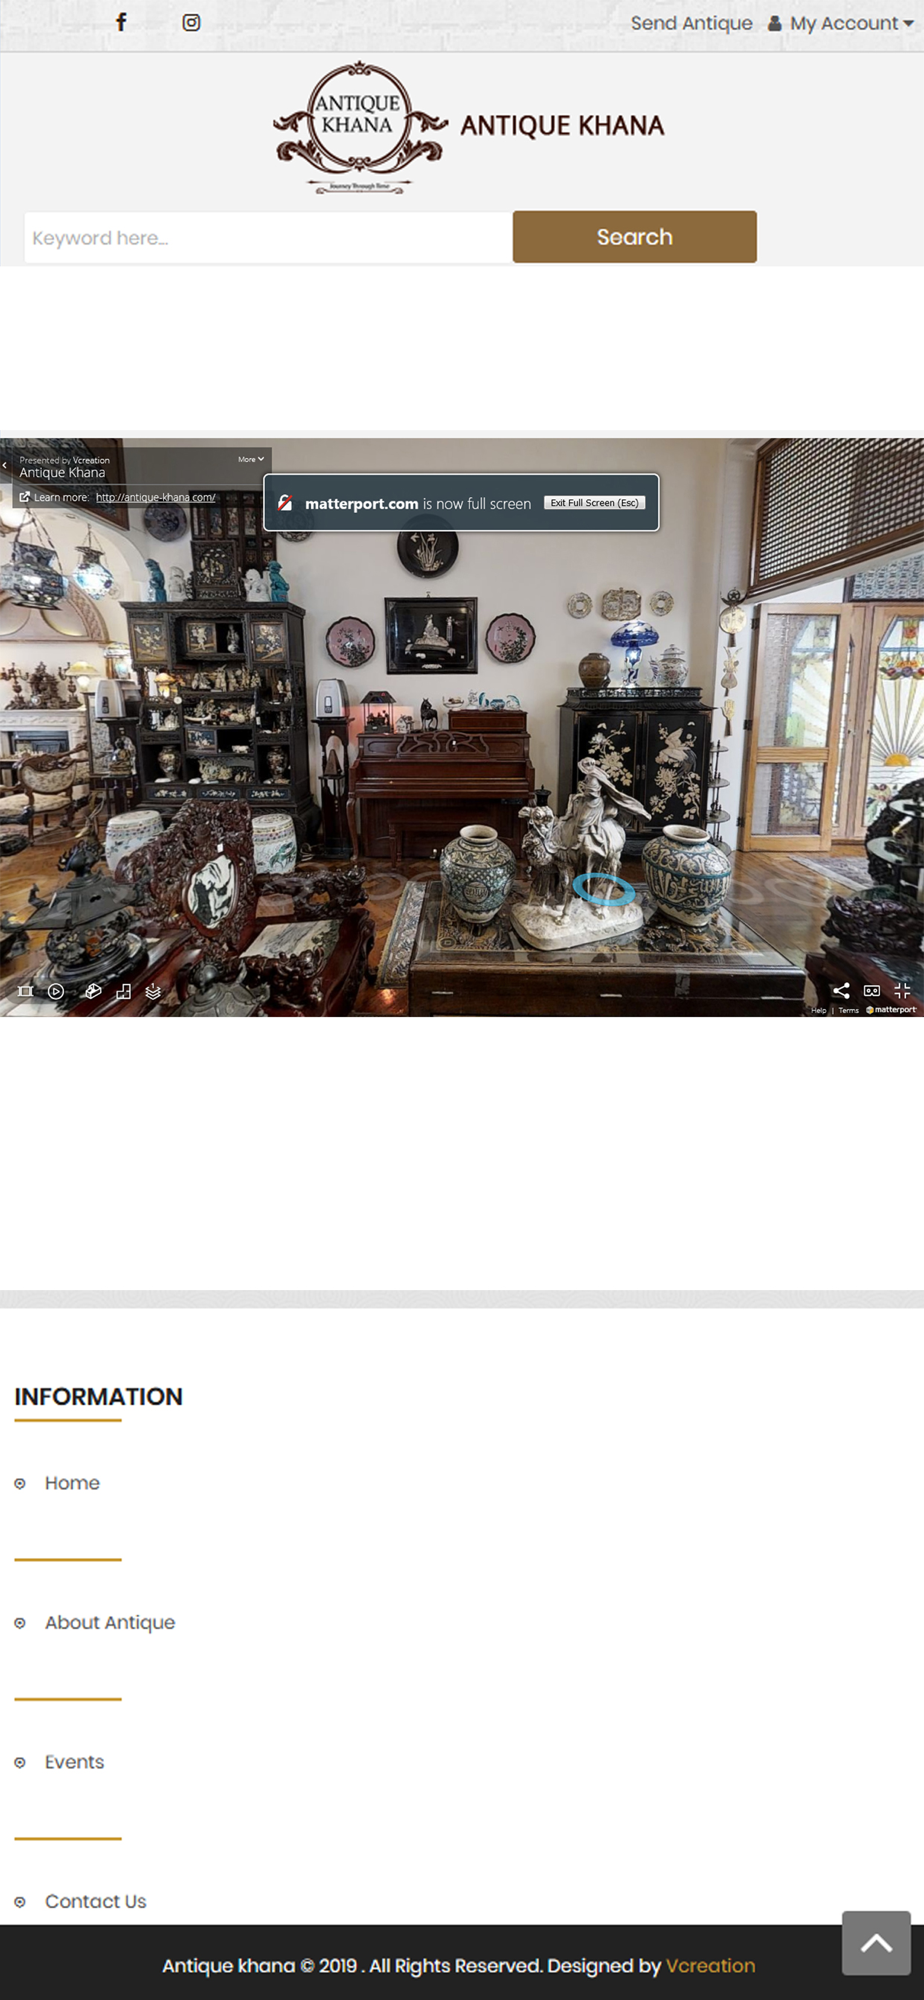Open the Facebook page icon
Screen dimensions: 924x2000
(x=121, y=22)
